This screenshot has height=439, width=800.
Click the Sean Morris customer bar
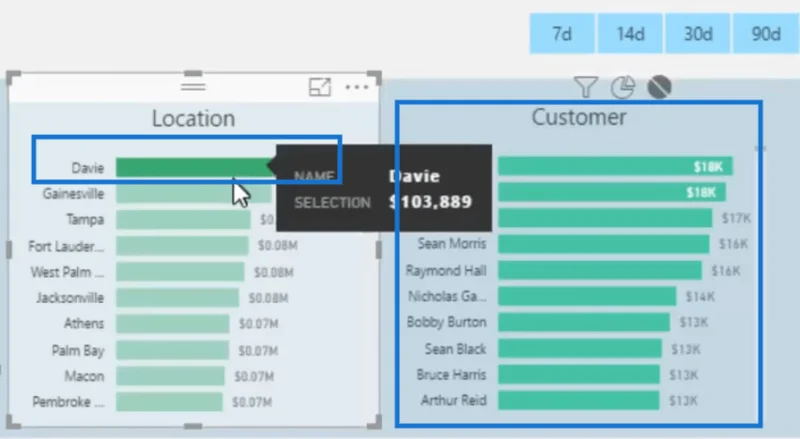604,244
